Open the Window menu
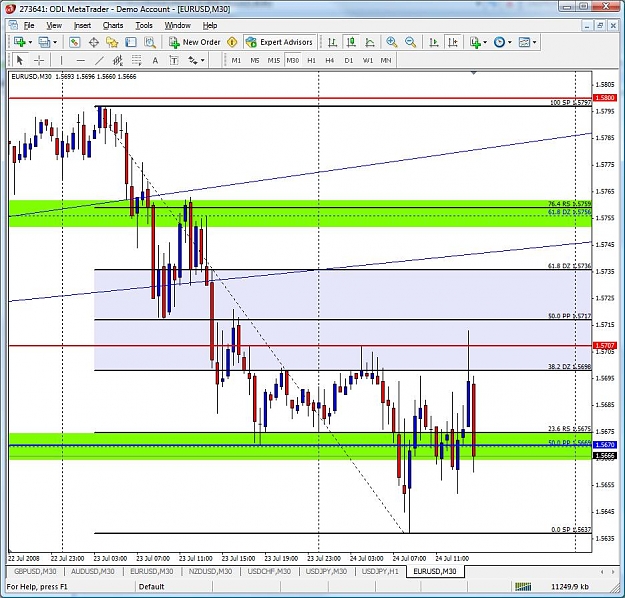 tap(177, 26)
